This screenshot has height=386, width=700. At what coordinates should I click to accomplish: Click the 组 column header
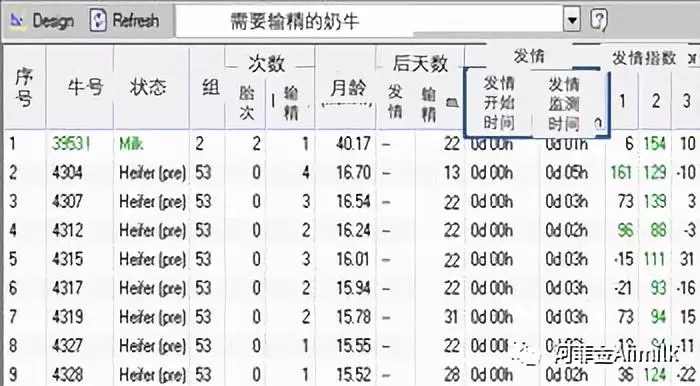[211, 87]
